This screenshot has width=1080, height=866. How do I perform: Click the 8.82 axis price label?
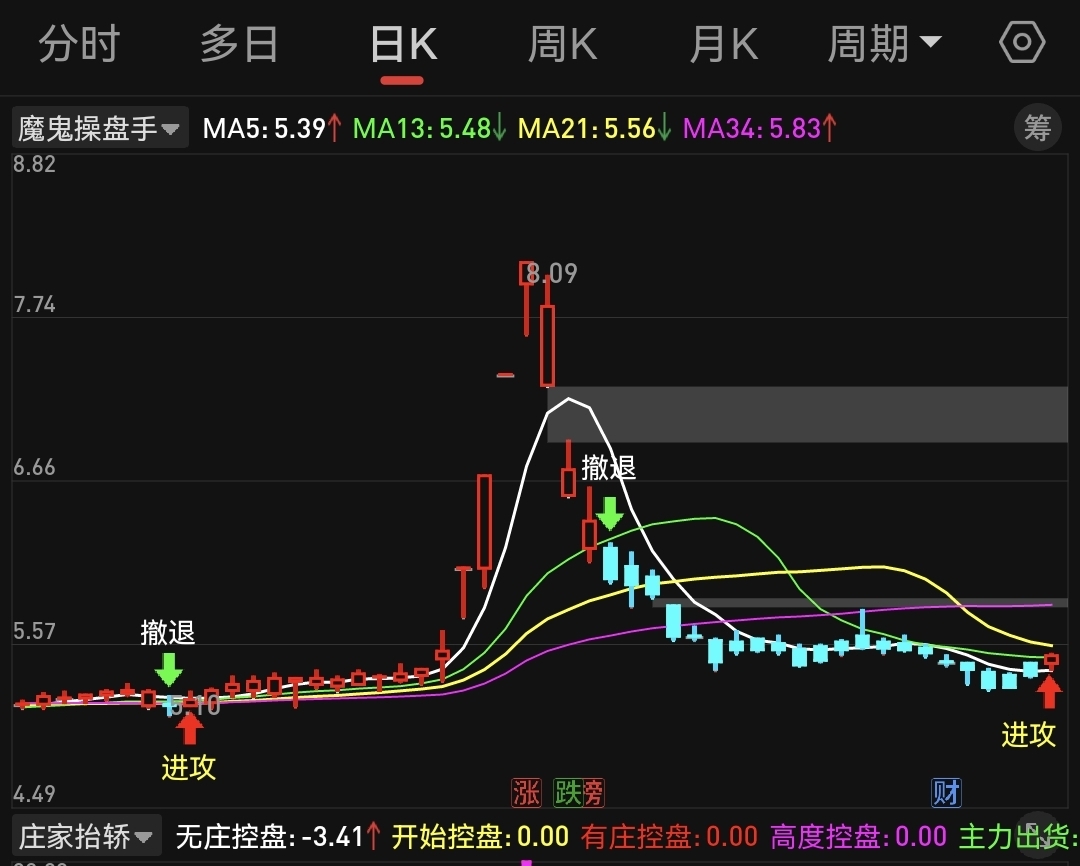pos(34,164)
